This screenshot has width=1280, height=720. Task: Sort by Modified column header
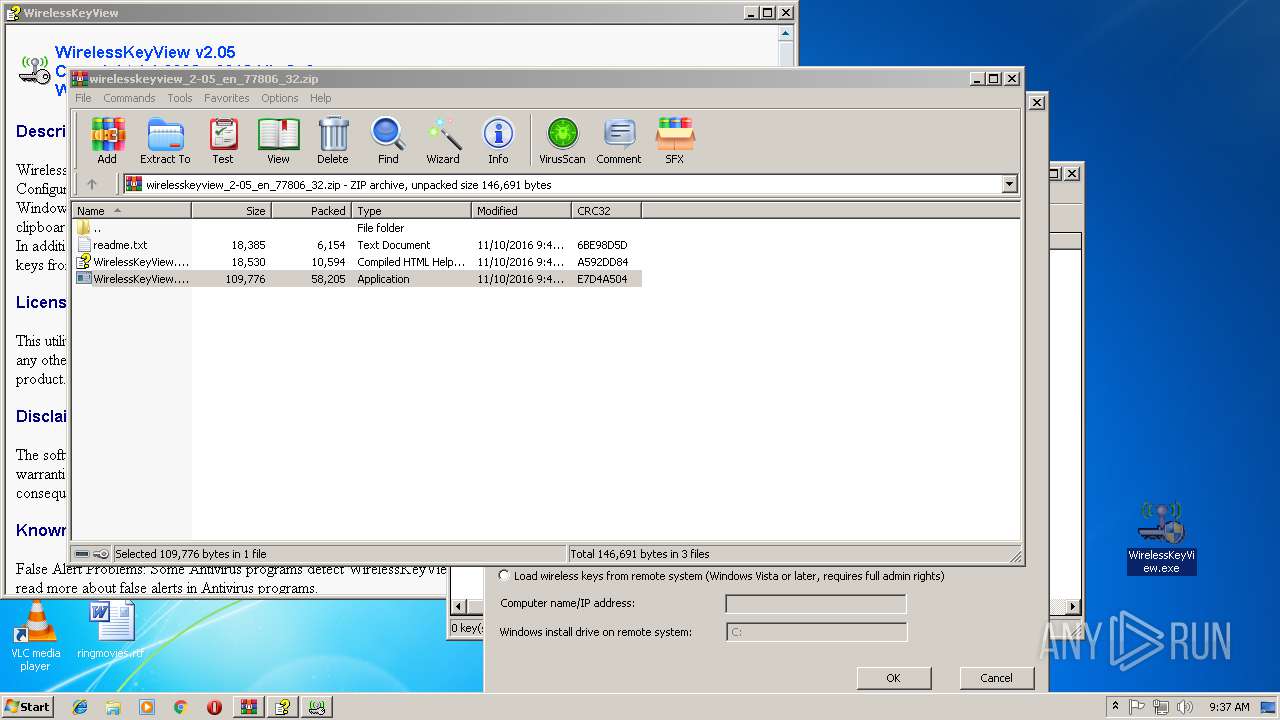point(521,211)
